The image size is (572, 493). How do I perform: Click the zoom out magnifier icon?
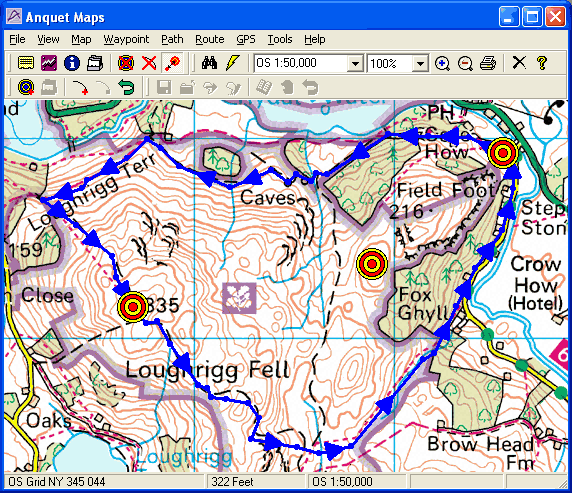[465, 63]
